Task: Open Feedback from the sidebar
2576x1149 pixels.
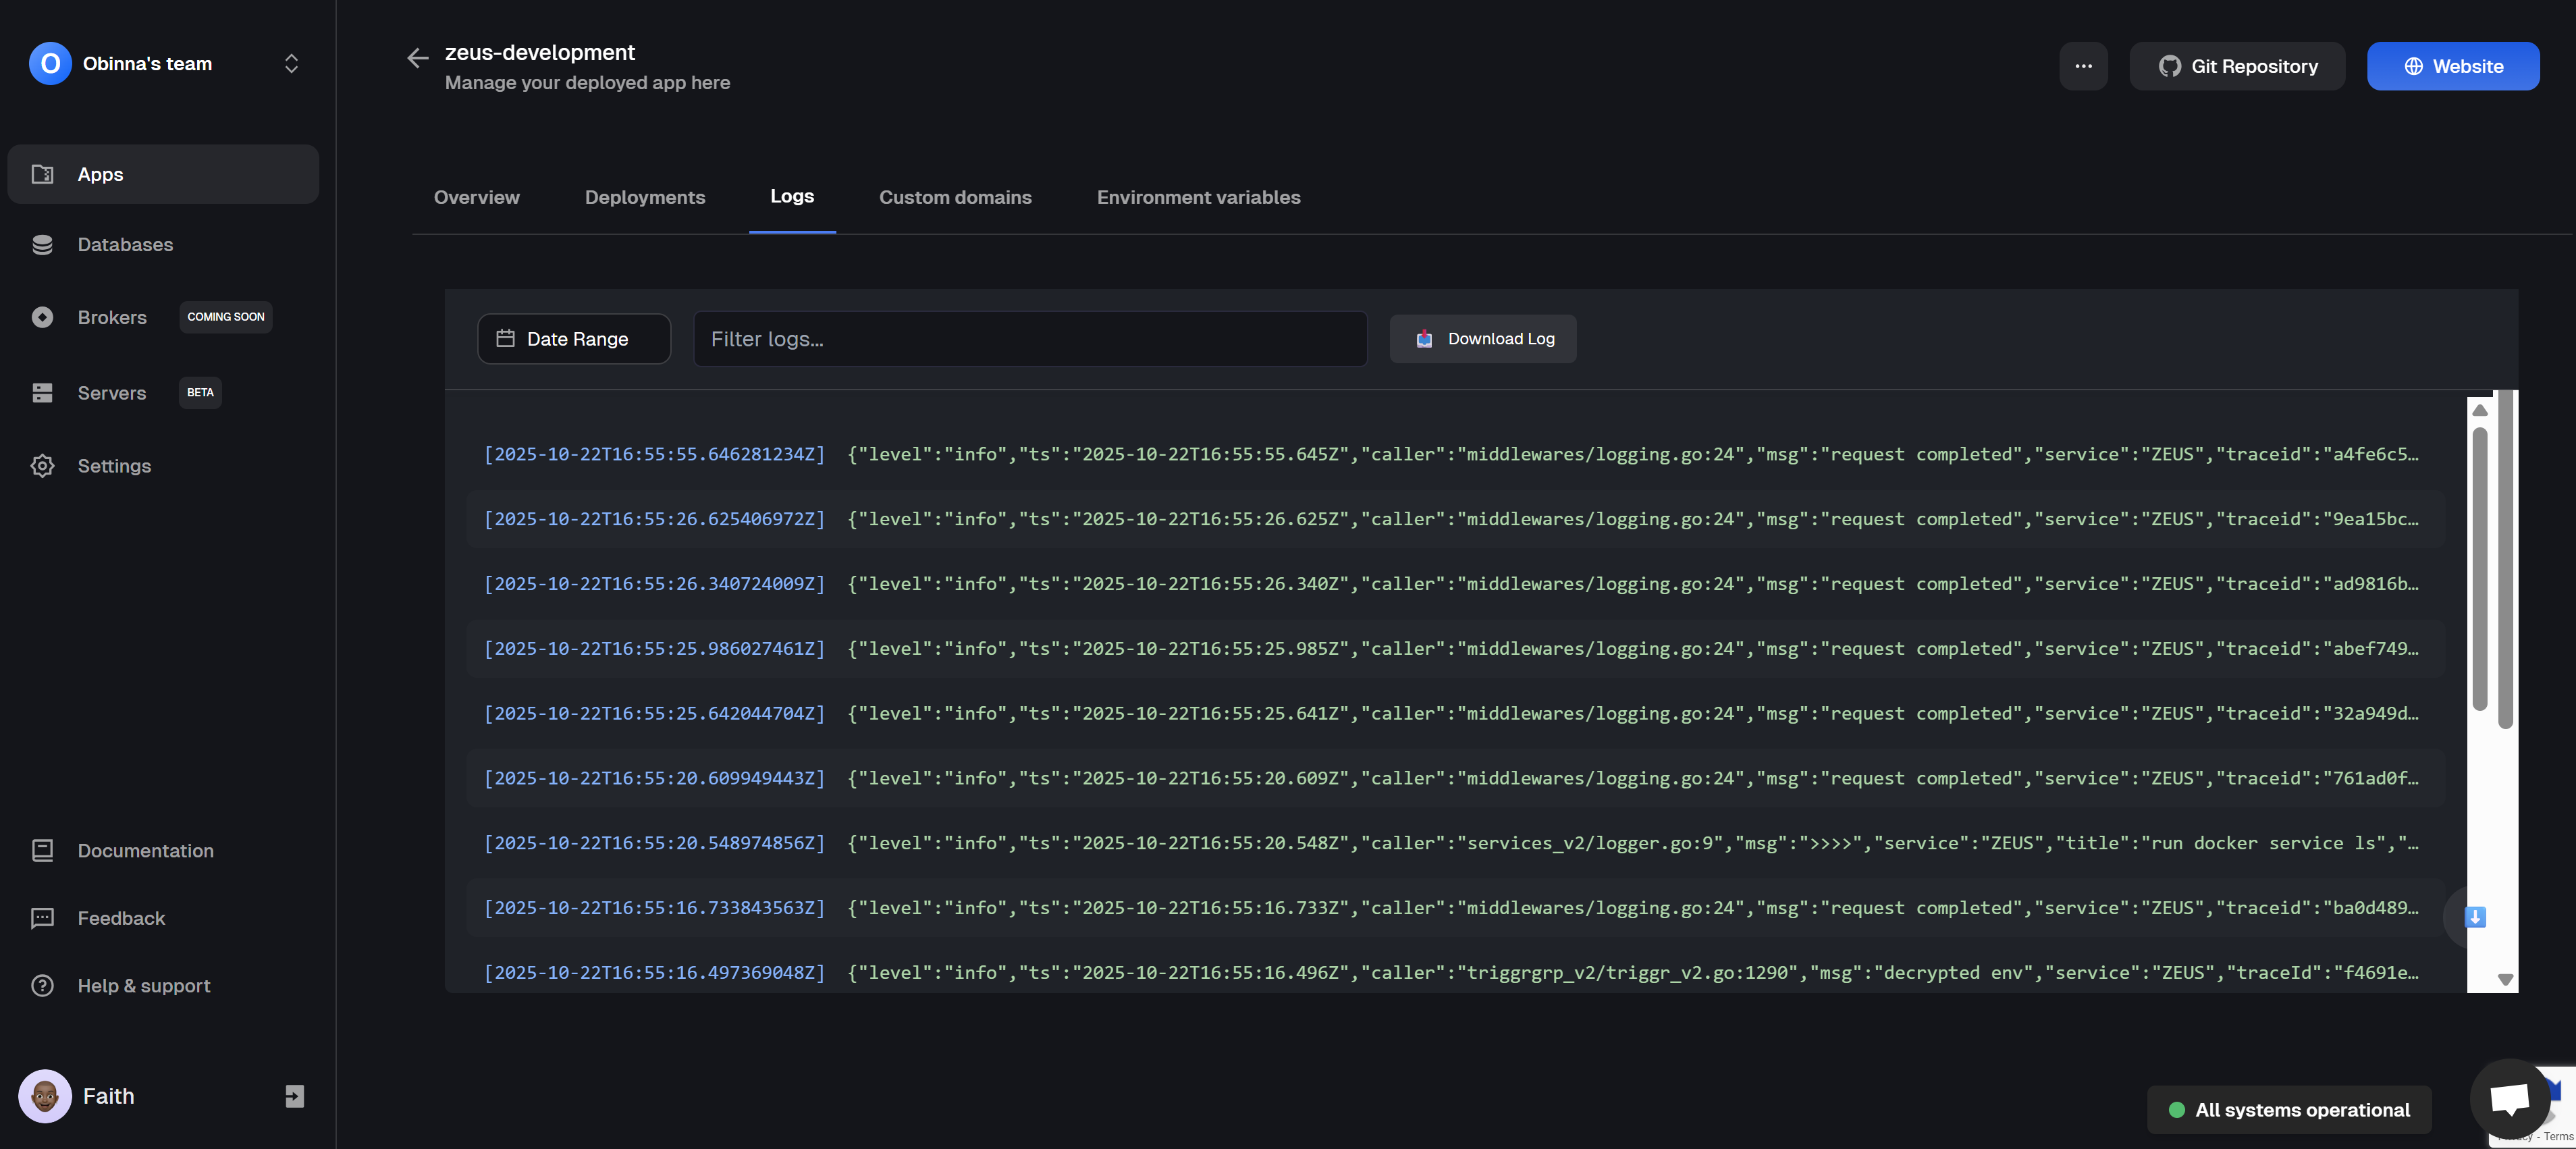Action: 121,918
